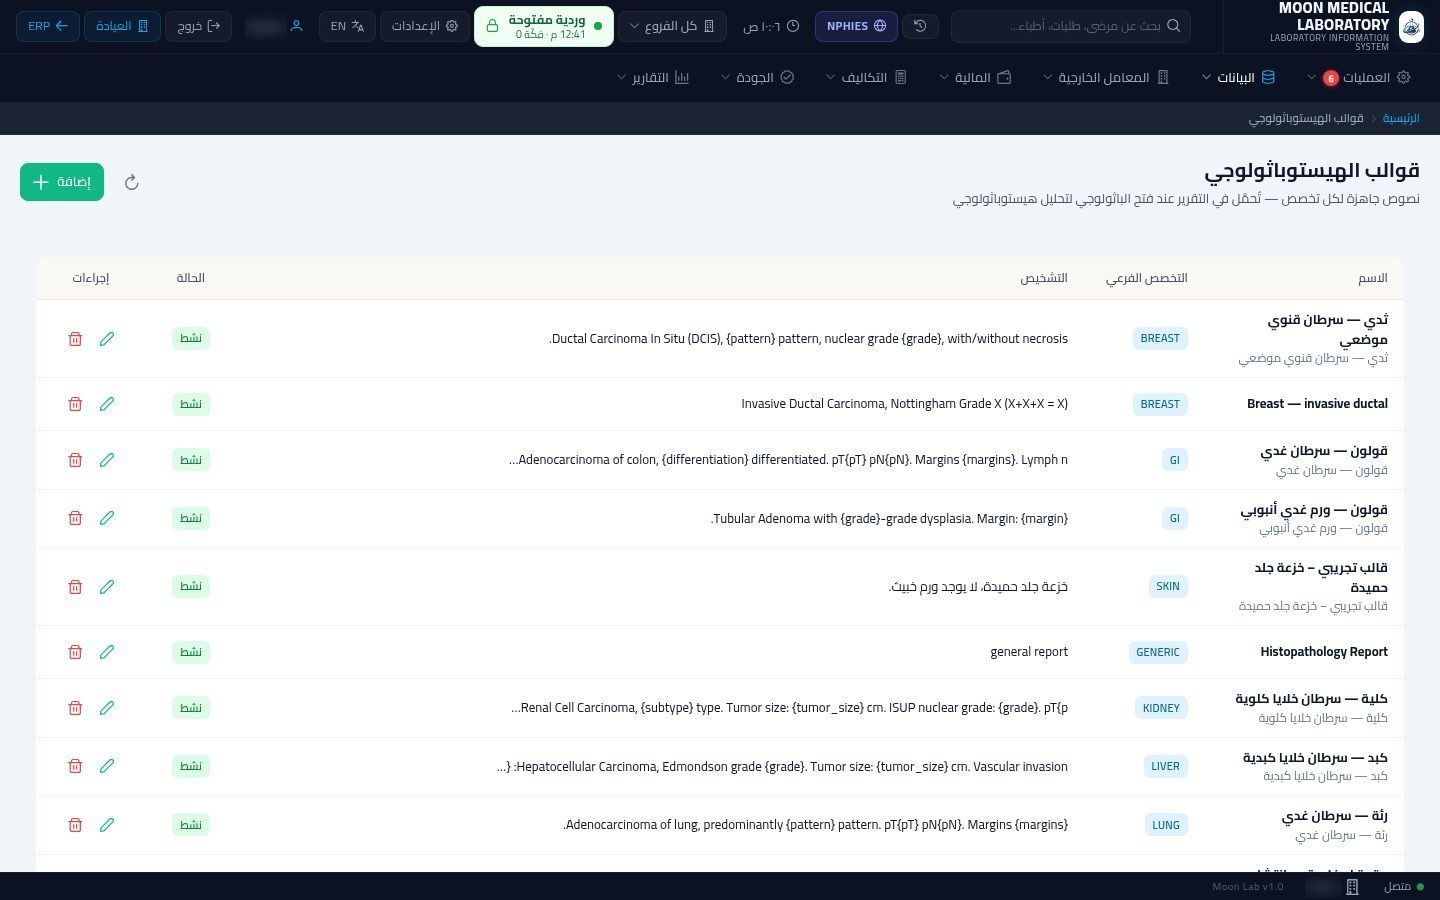The height and width of the screenshot is (900, 1440).
Task: Expand the المعامل الخارجية menu
Action: pyautogui.click(x=1105, y=78)
